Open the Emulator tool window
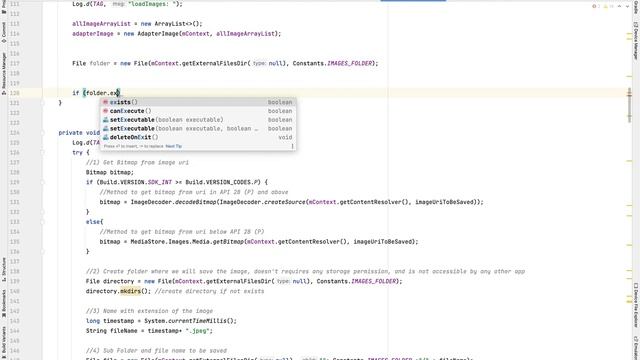The image size is (640, 360). (636, 348)
